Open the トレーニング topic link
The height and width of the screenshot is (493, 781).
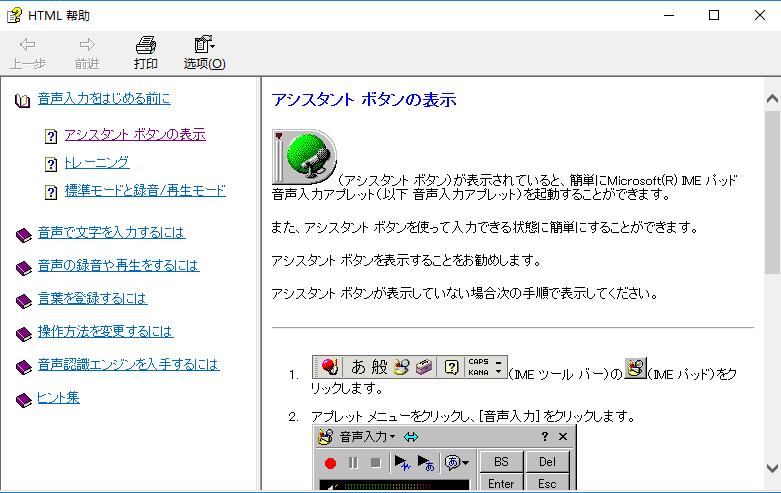tap(97, 162)
